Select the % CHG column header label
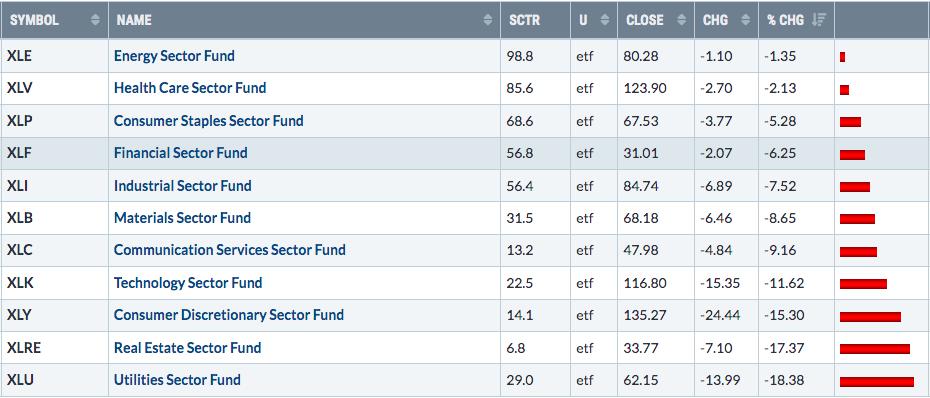 (x=785, y=20)
